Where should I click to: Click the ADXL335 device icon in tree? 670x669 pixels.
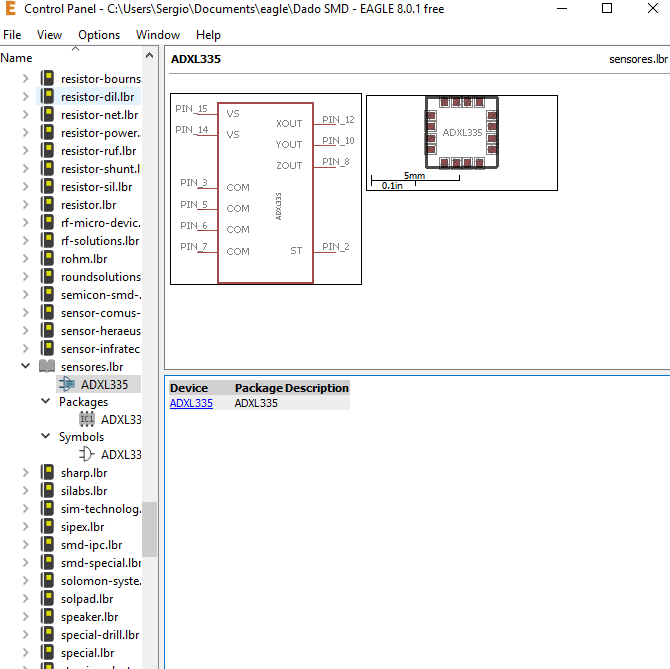[67, 384]
